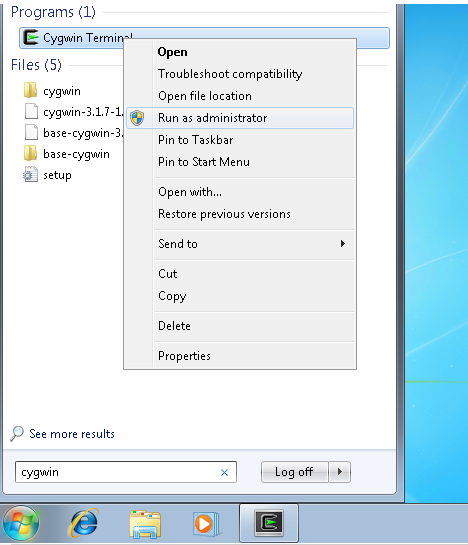
Task: Select the cygwin folder result
Action: coord(62,91)
